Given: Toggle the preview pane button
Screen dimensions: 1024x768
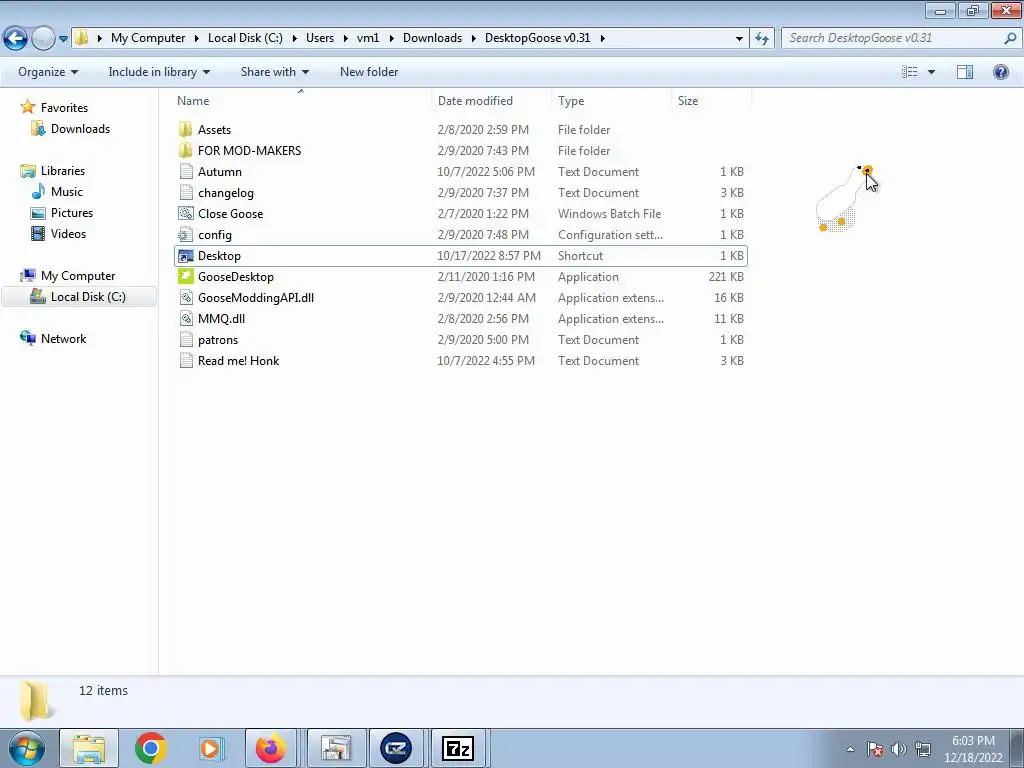Looking at the screenshot, I should pos(965,72).
